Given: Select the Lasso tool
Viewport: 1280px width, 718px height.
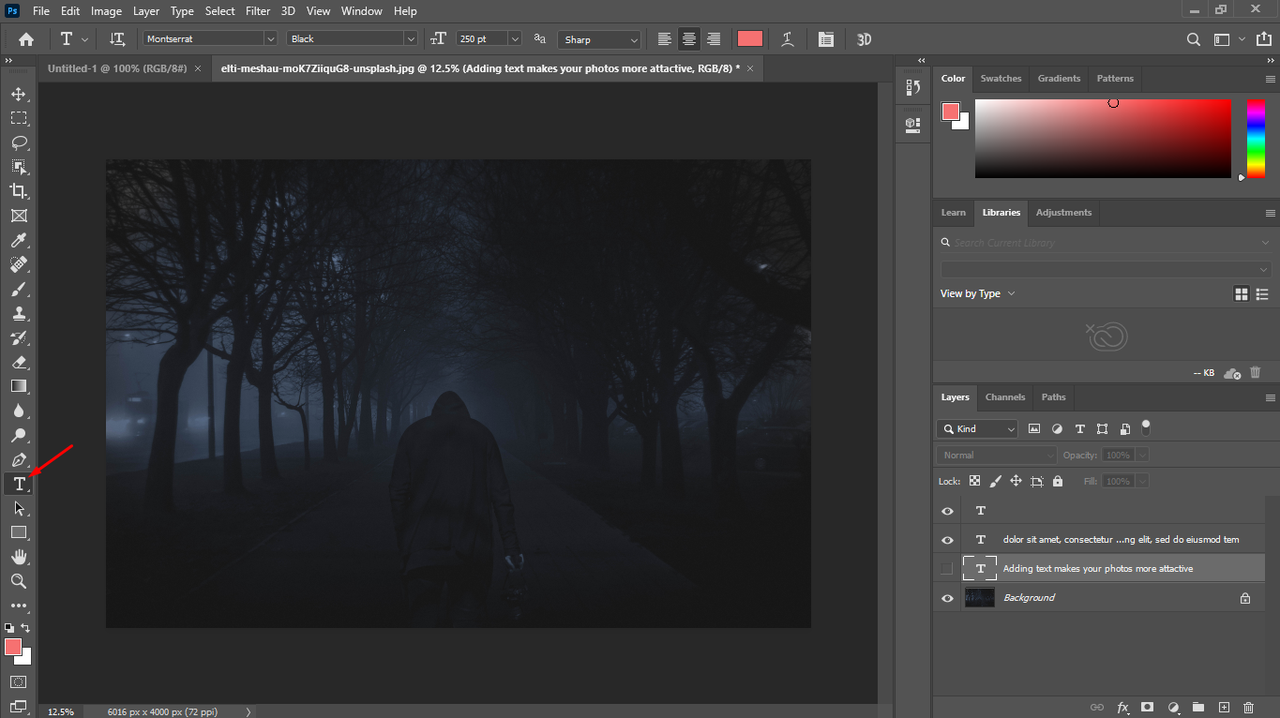Looking at the screenshot, I should pos(19,142).
